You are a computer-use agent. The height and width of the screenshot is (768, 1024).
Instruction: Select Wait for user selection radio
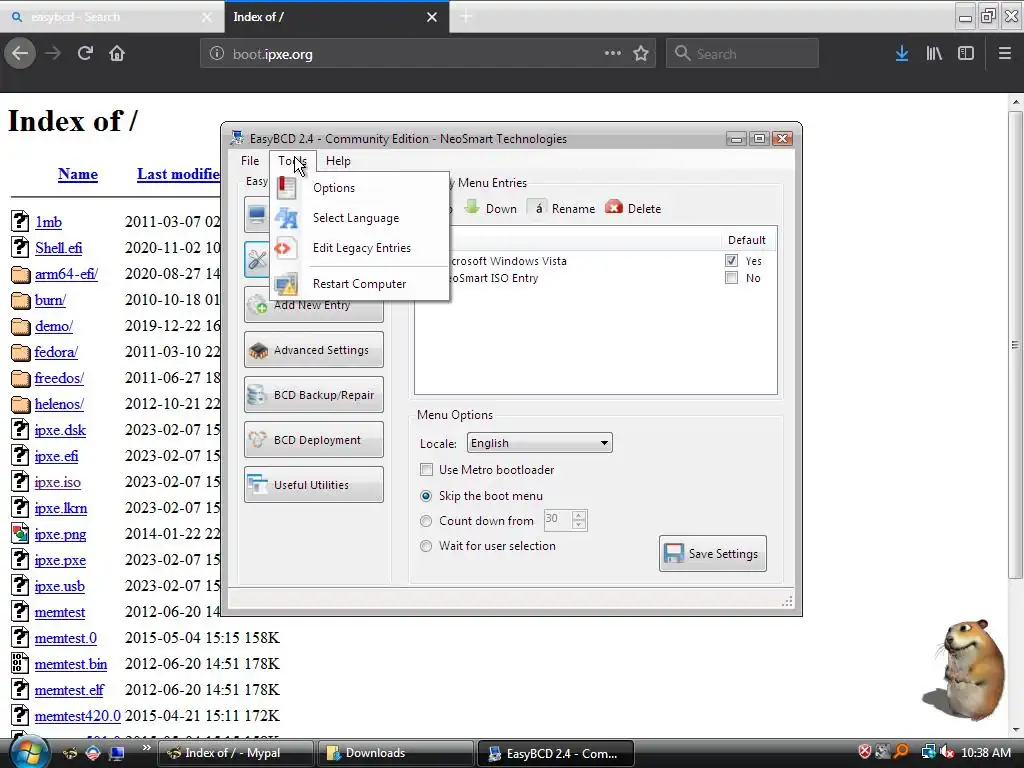[426, 546]
